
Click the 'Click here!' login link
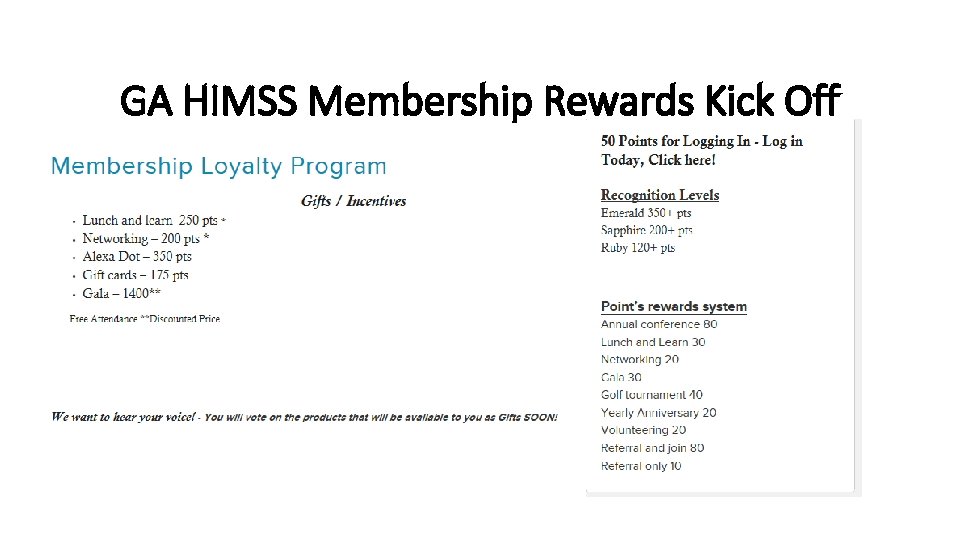[x=682, y=160]
